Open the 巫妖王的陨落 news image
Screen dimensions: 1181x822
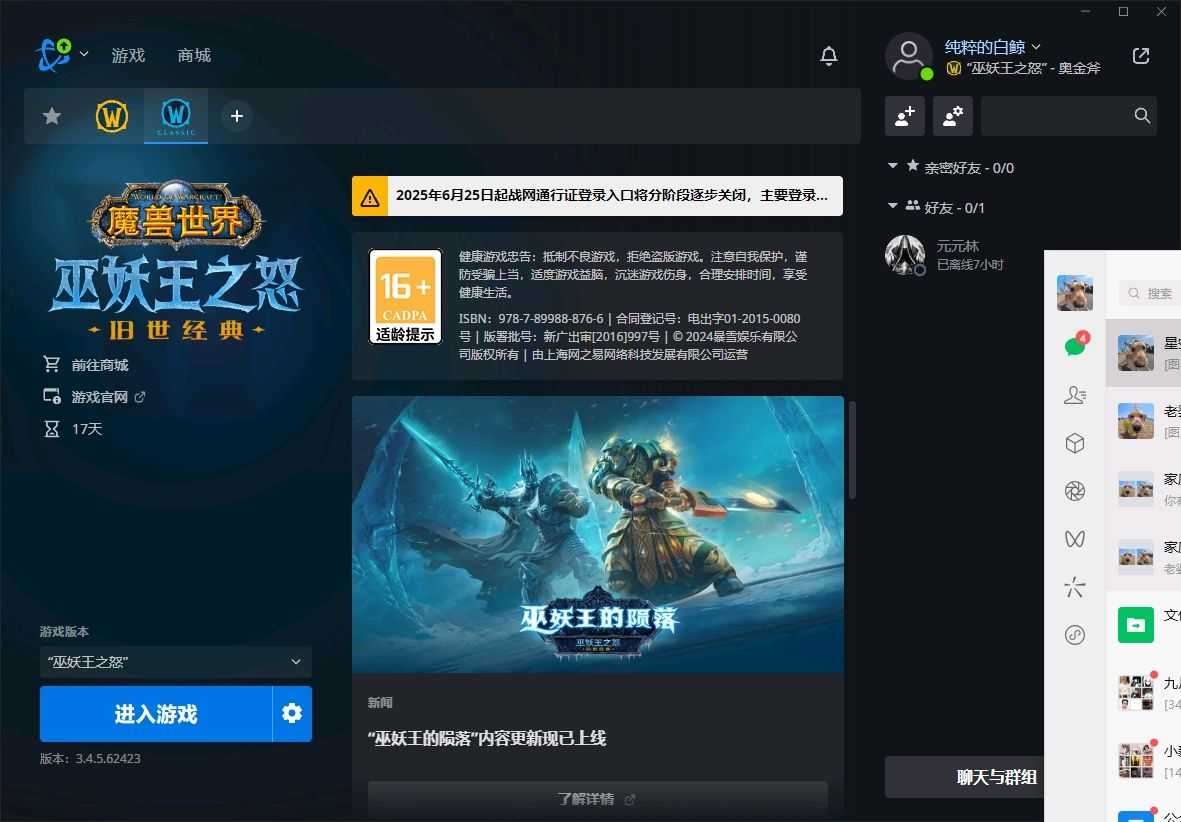[x=597, y=534]
